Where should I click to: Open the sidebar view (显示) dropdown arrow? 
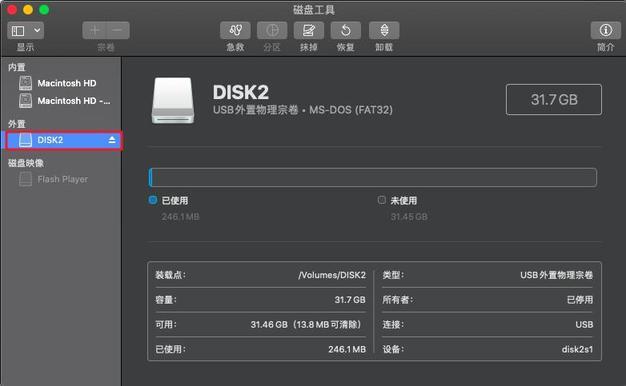37,31
